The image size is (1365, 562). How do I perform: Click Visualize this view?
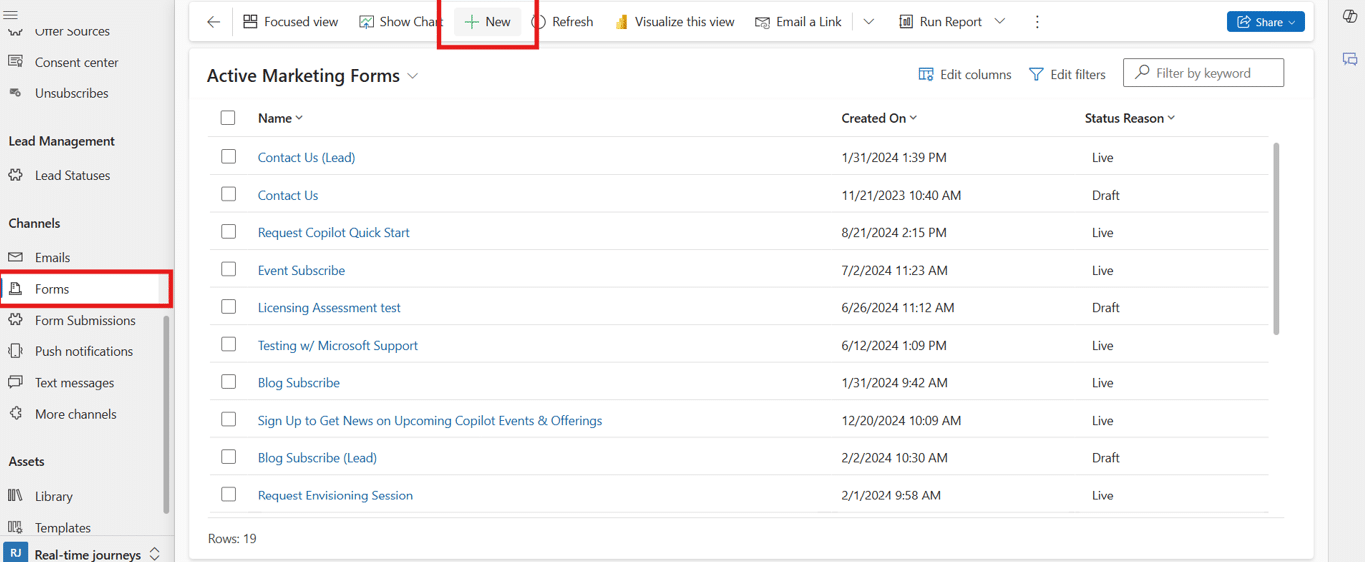coord(674,22)
